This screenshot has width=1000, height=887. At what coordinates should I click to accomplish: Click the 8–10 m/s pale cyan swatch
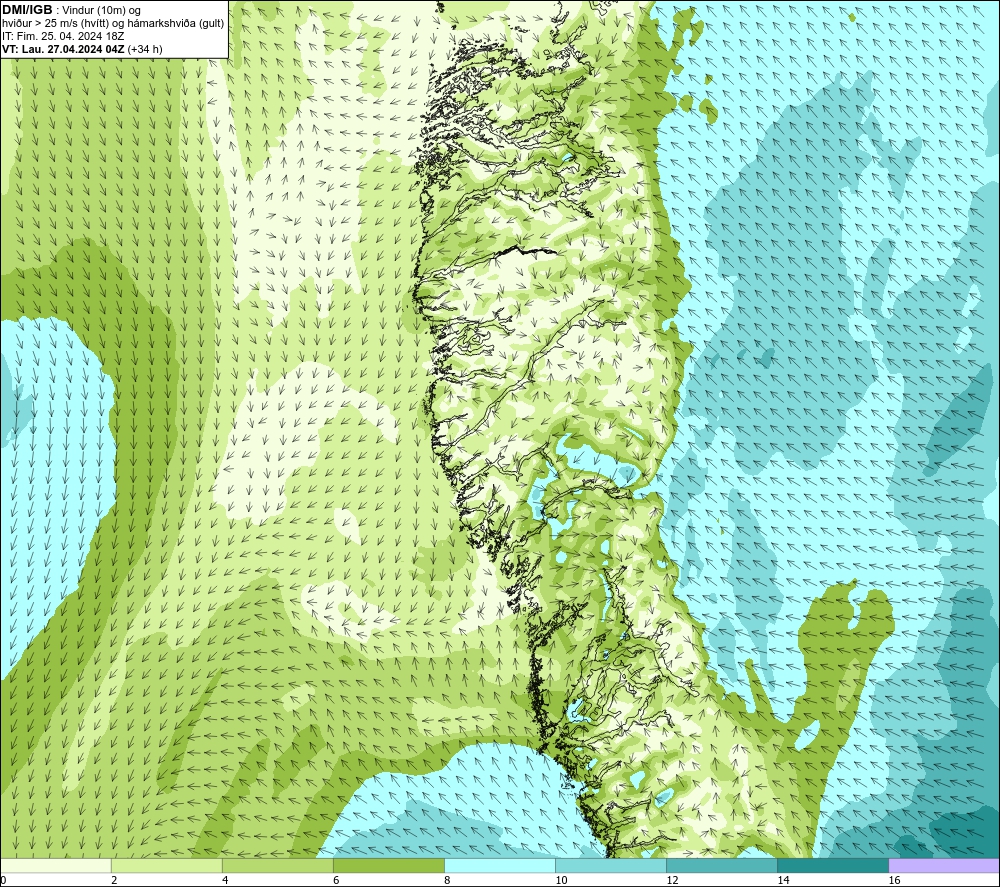pos(499,865)
